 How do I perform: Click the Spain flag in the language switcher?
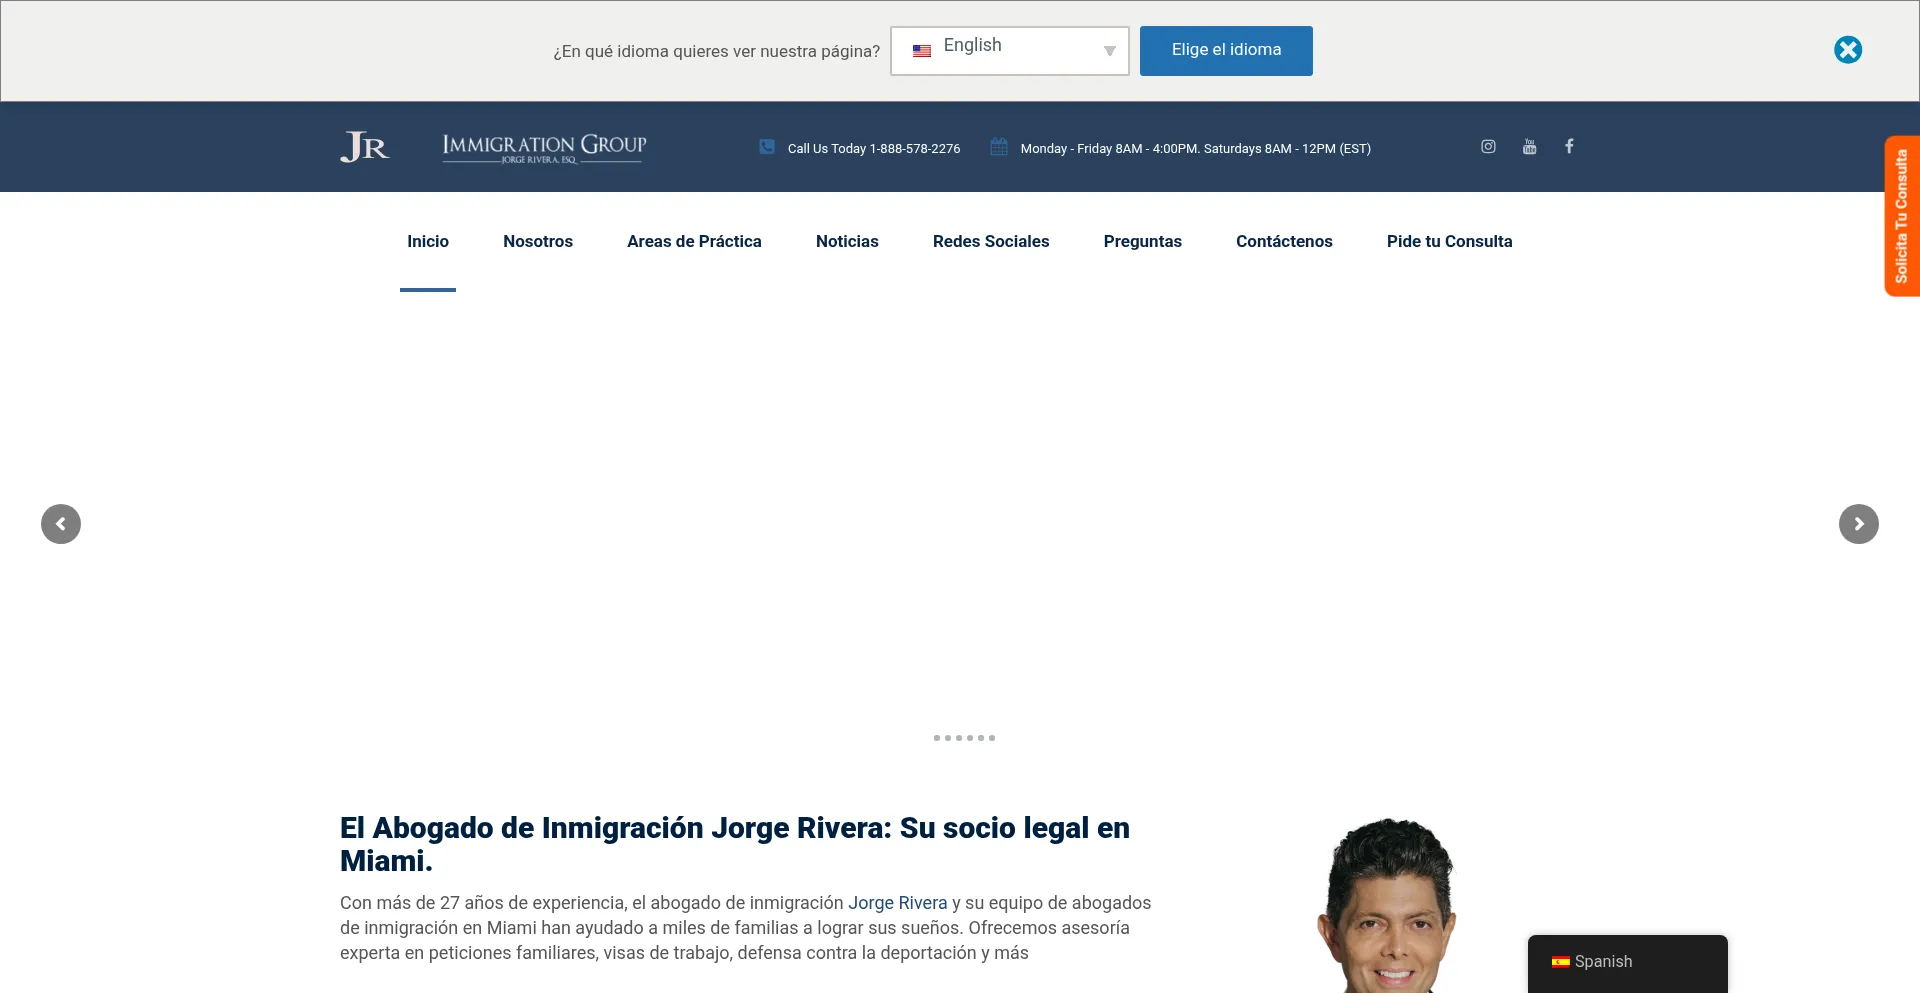click(x=1560, y=962)
